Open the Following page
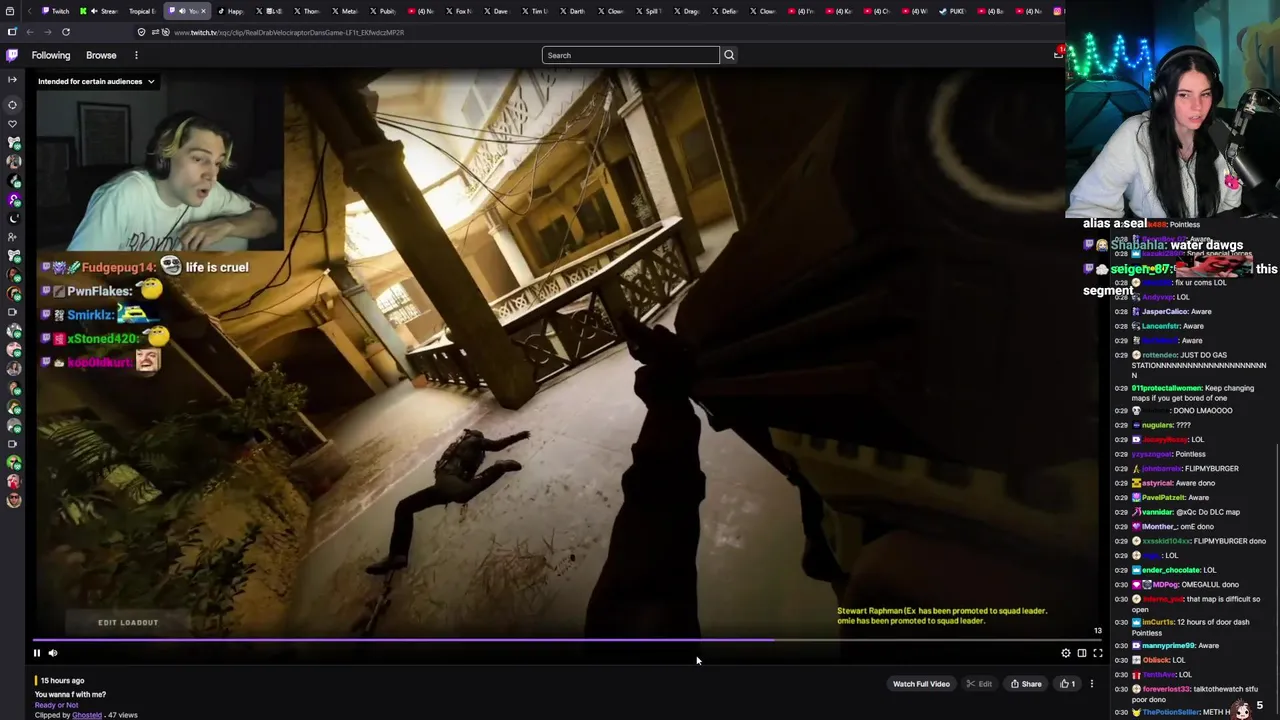Screen dimensions: 1280x720 click(x=51, y=55)
